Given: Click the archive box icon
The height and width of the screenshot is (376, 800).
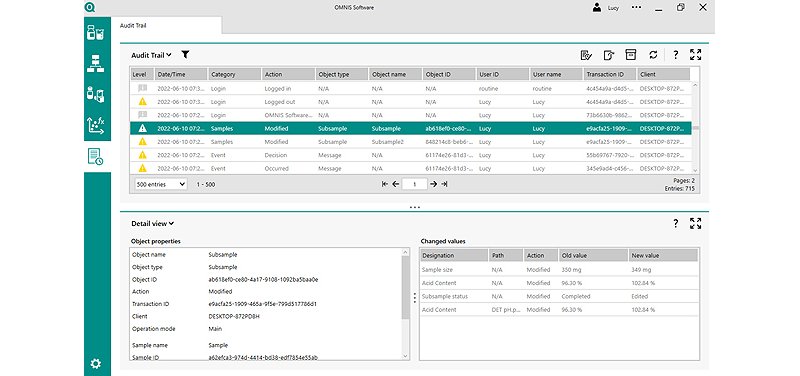Looking at the screenshot, I should pyautogui.click(x=631, y=55).
